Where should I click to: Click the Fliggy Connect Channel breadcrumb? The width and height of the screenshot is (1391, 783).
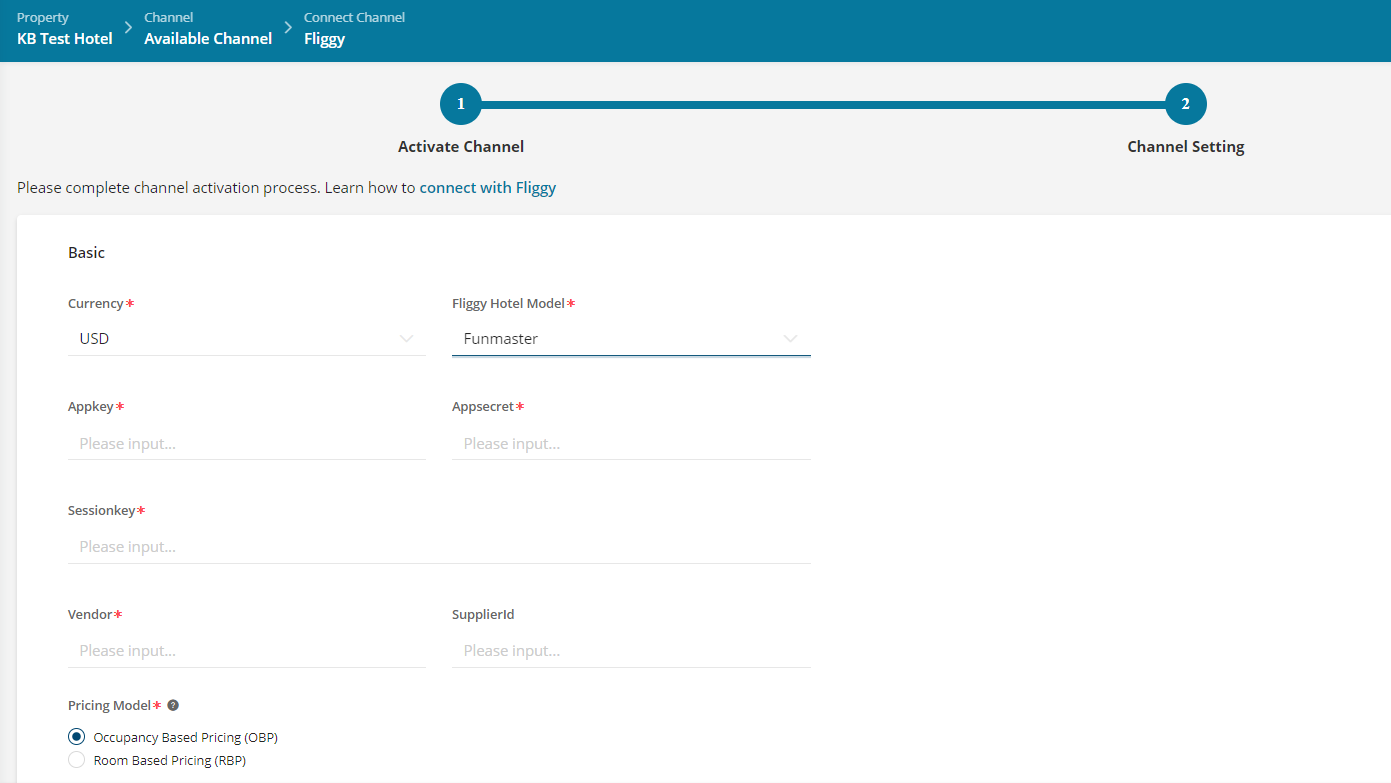(x=324, y=39)
